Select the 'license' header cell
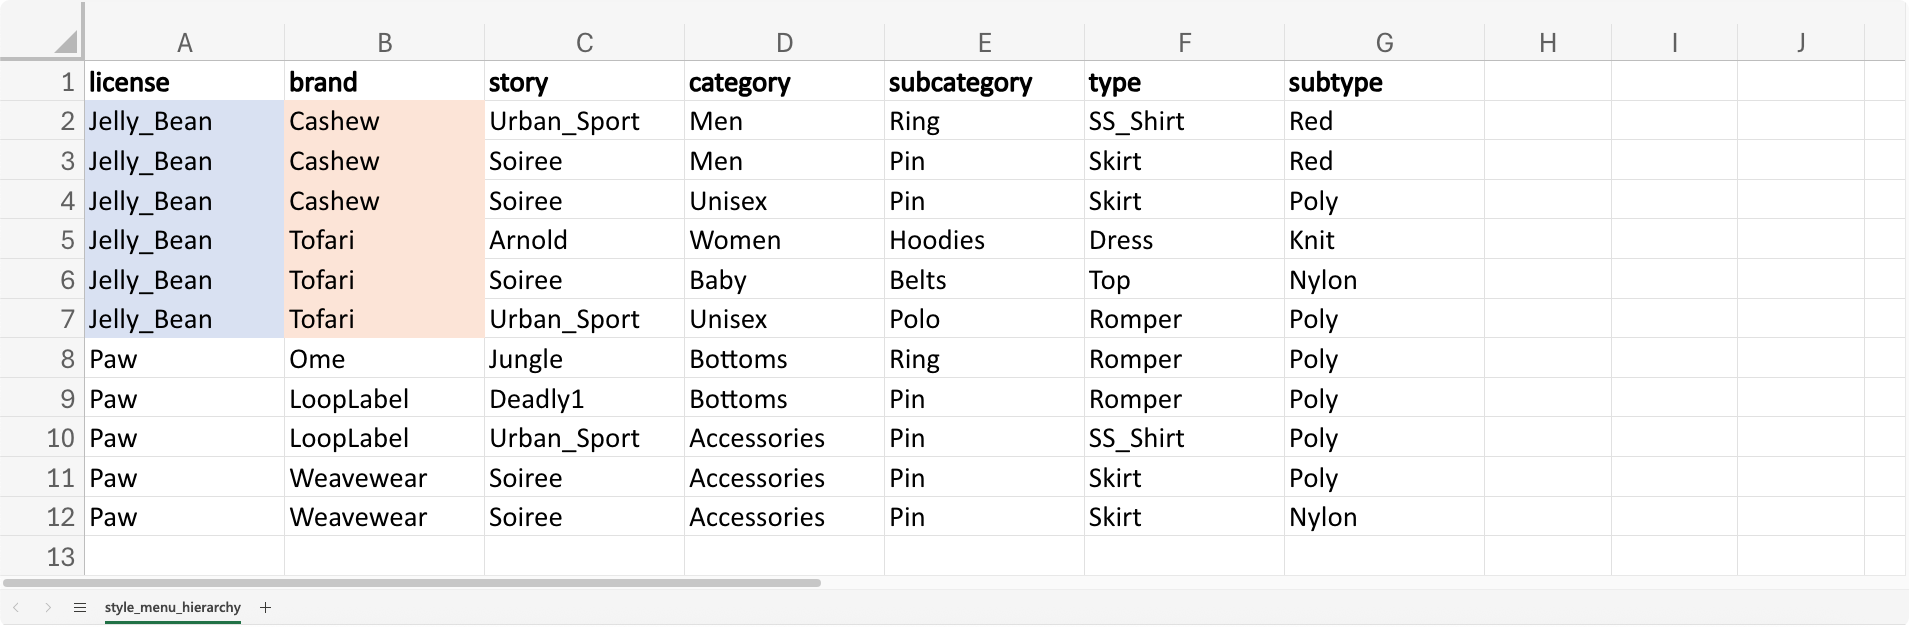1909x627 pixels. [x=184, y=82]
